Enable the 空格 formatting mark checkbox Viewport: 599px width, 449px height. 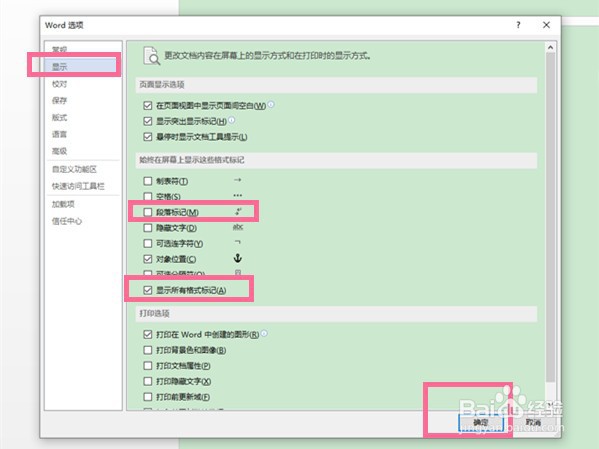coord(148,196)
